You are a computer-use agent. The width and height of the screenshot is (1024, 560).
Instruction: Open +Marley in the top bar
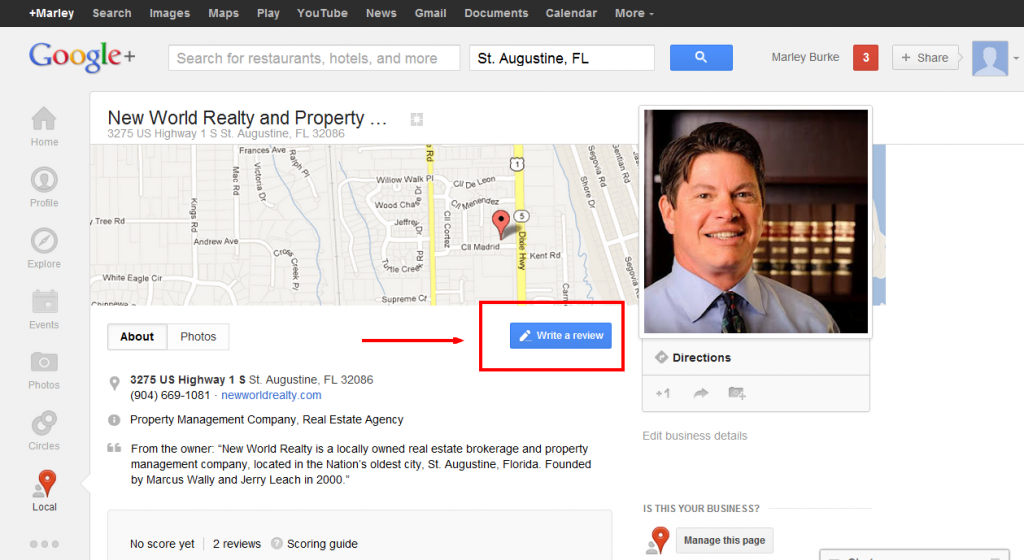point(52,13)
